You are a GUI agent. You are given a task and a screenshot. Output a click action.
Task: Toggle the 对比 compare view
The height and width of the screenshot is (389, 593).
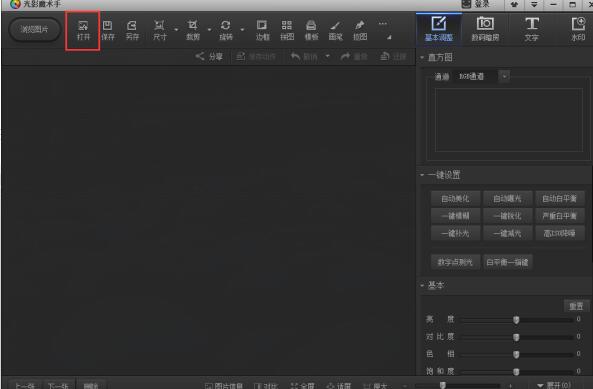point(266,386)
